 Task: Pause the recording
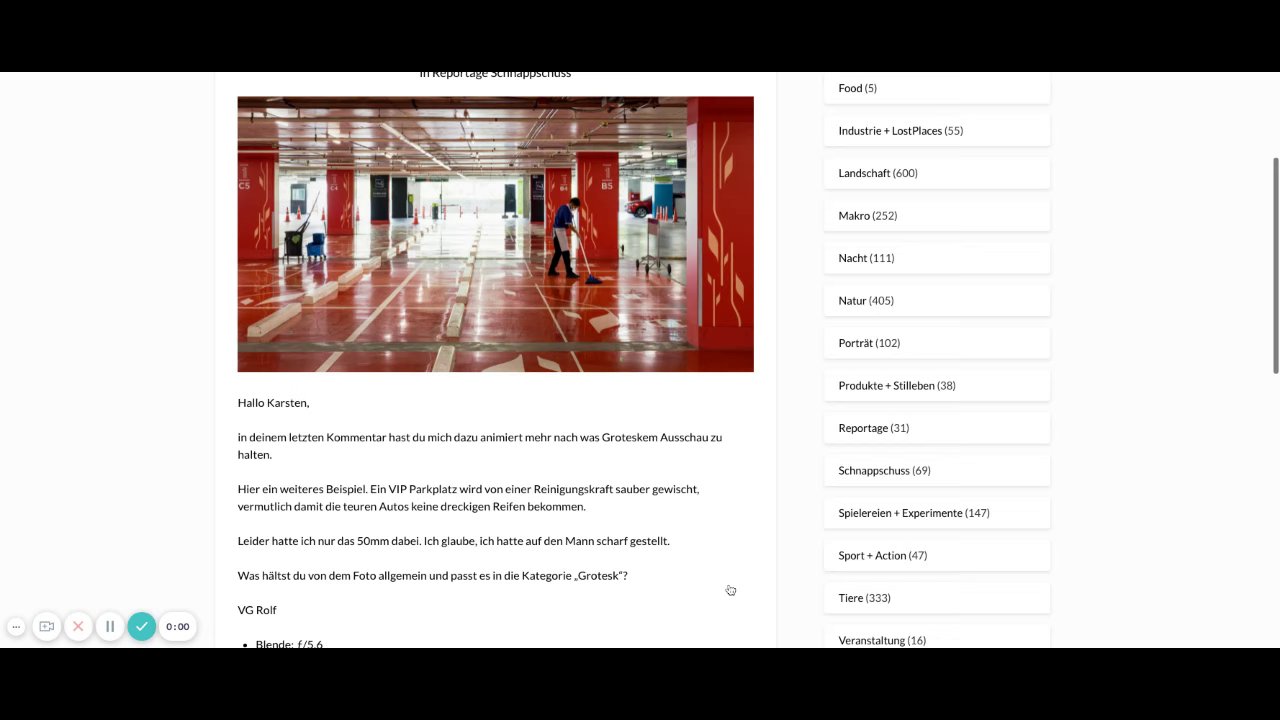[110, 627]
